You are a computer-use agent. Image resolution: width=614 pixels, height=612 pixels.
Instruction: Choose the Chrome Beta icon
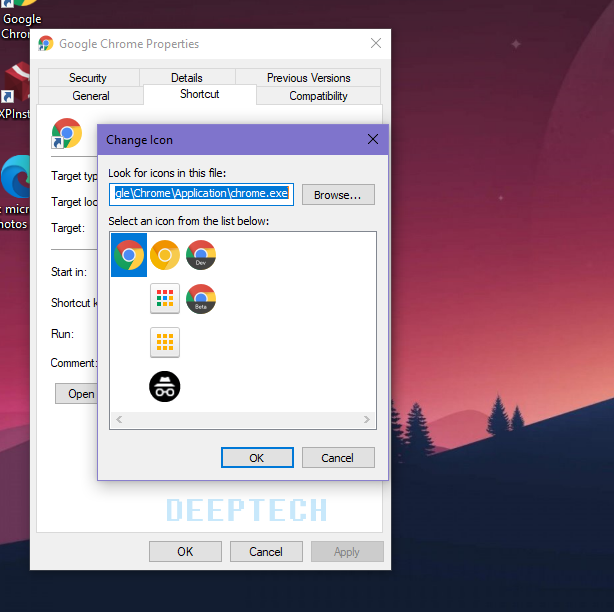[201, 299]
